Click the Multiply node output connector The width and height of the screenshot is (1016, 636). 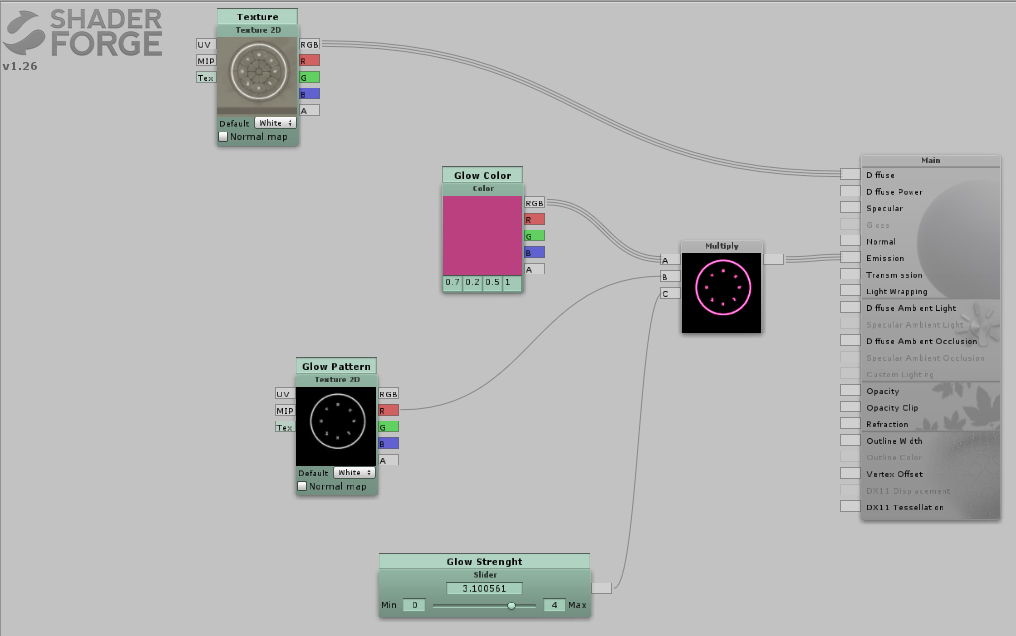click(x=774, y=259)
